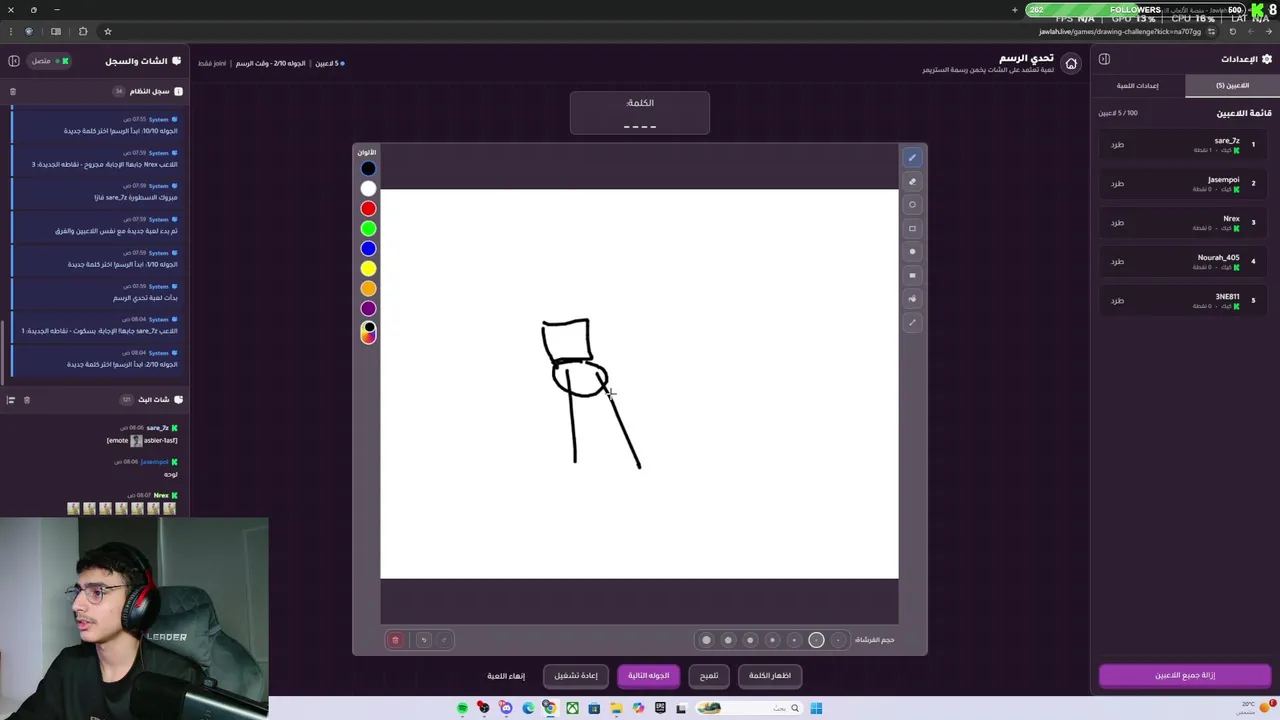The image size is (1280, 720).
Task: Open the custom gradient color picker
Action: click(368, 332)
